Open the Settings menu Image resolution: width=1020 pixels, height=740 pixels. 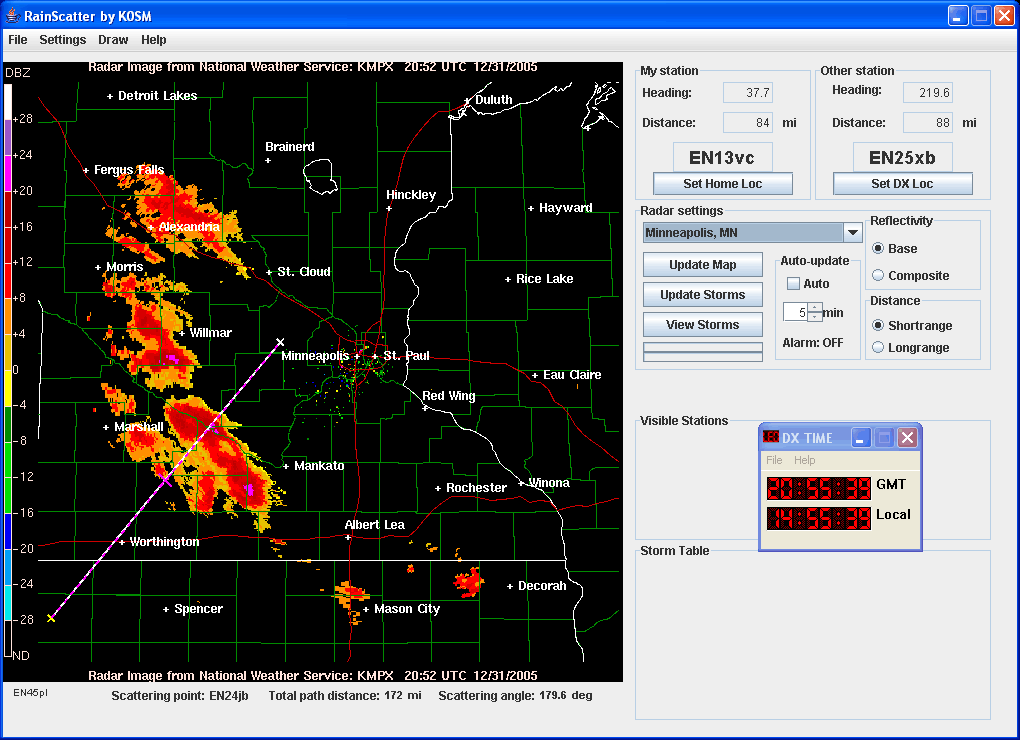click(62, 40)
